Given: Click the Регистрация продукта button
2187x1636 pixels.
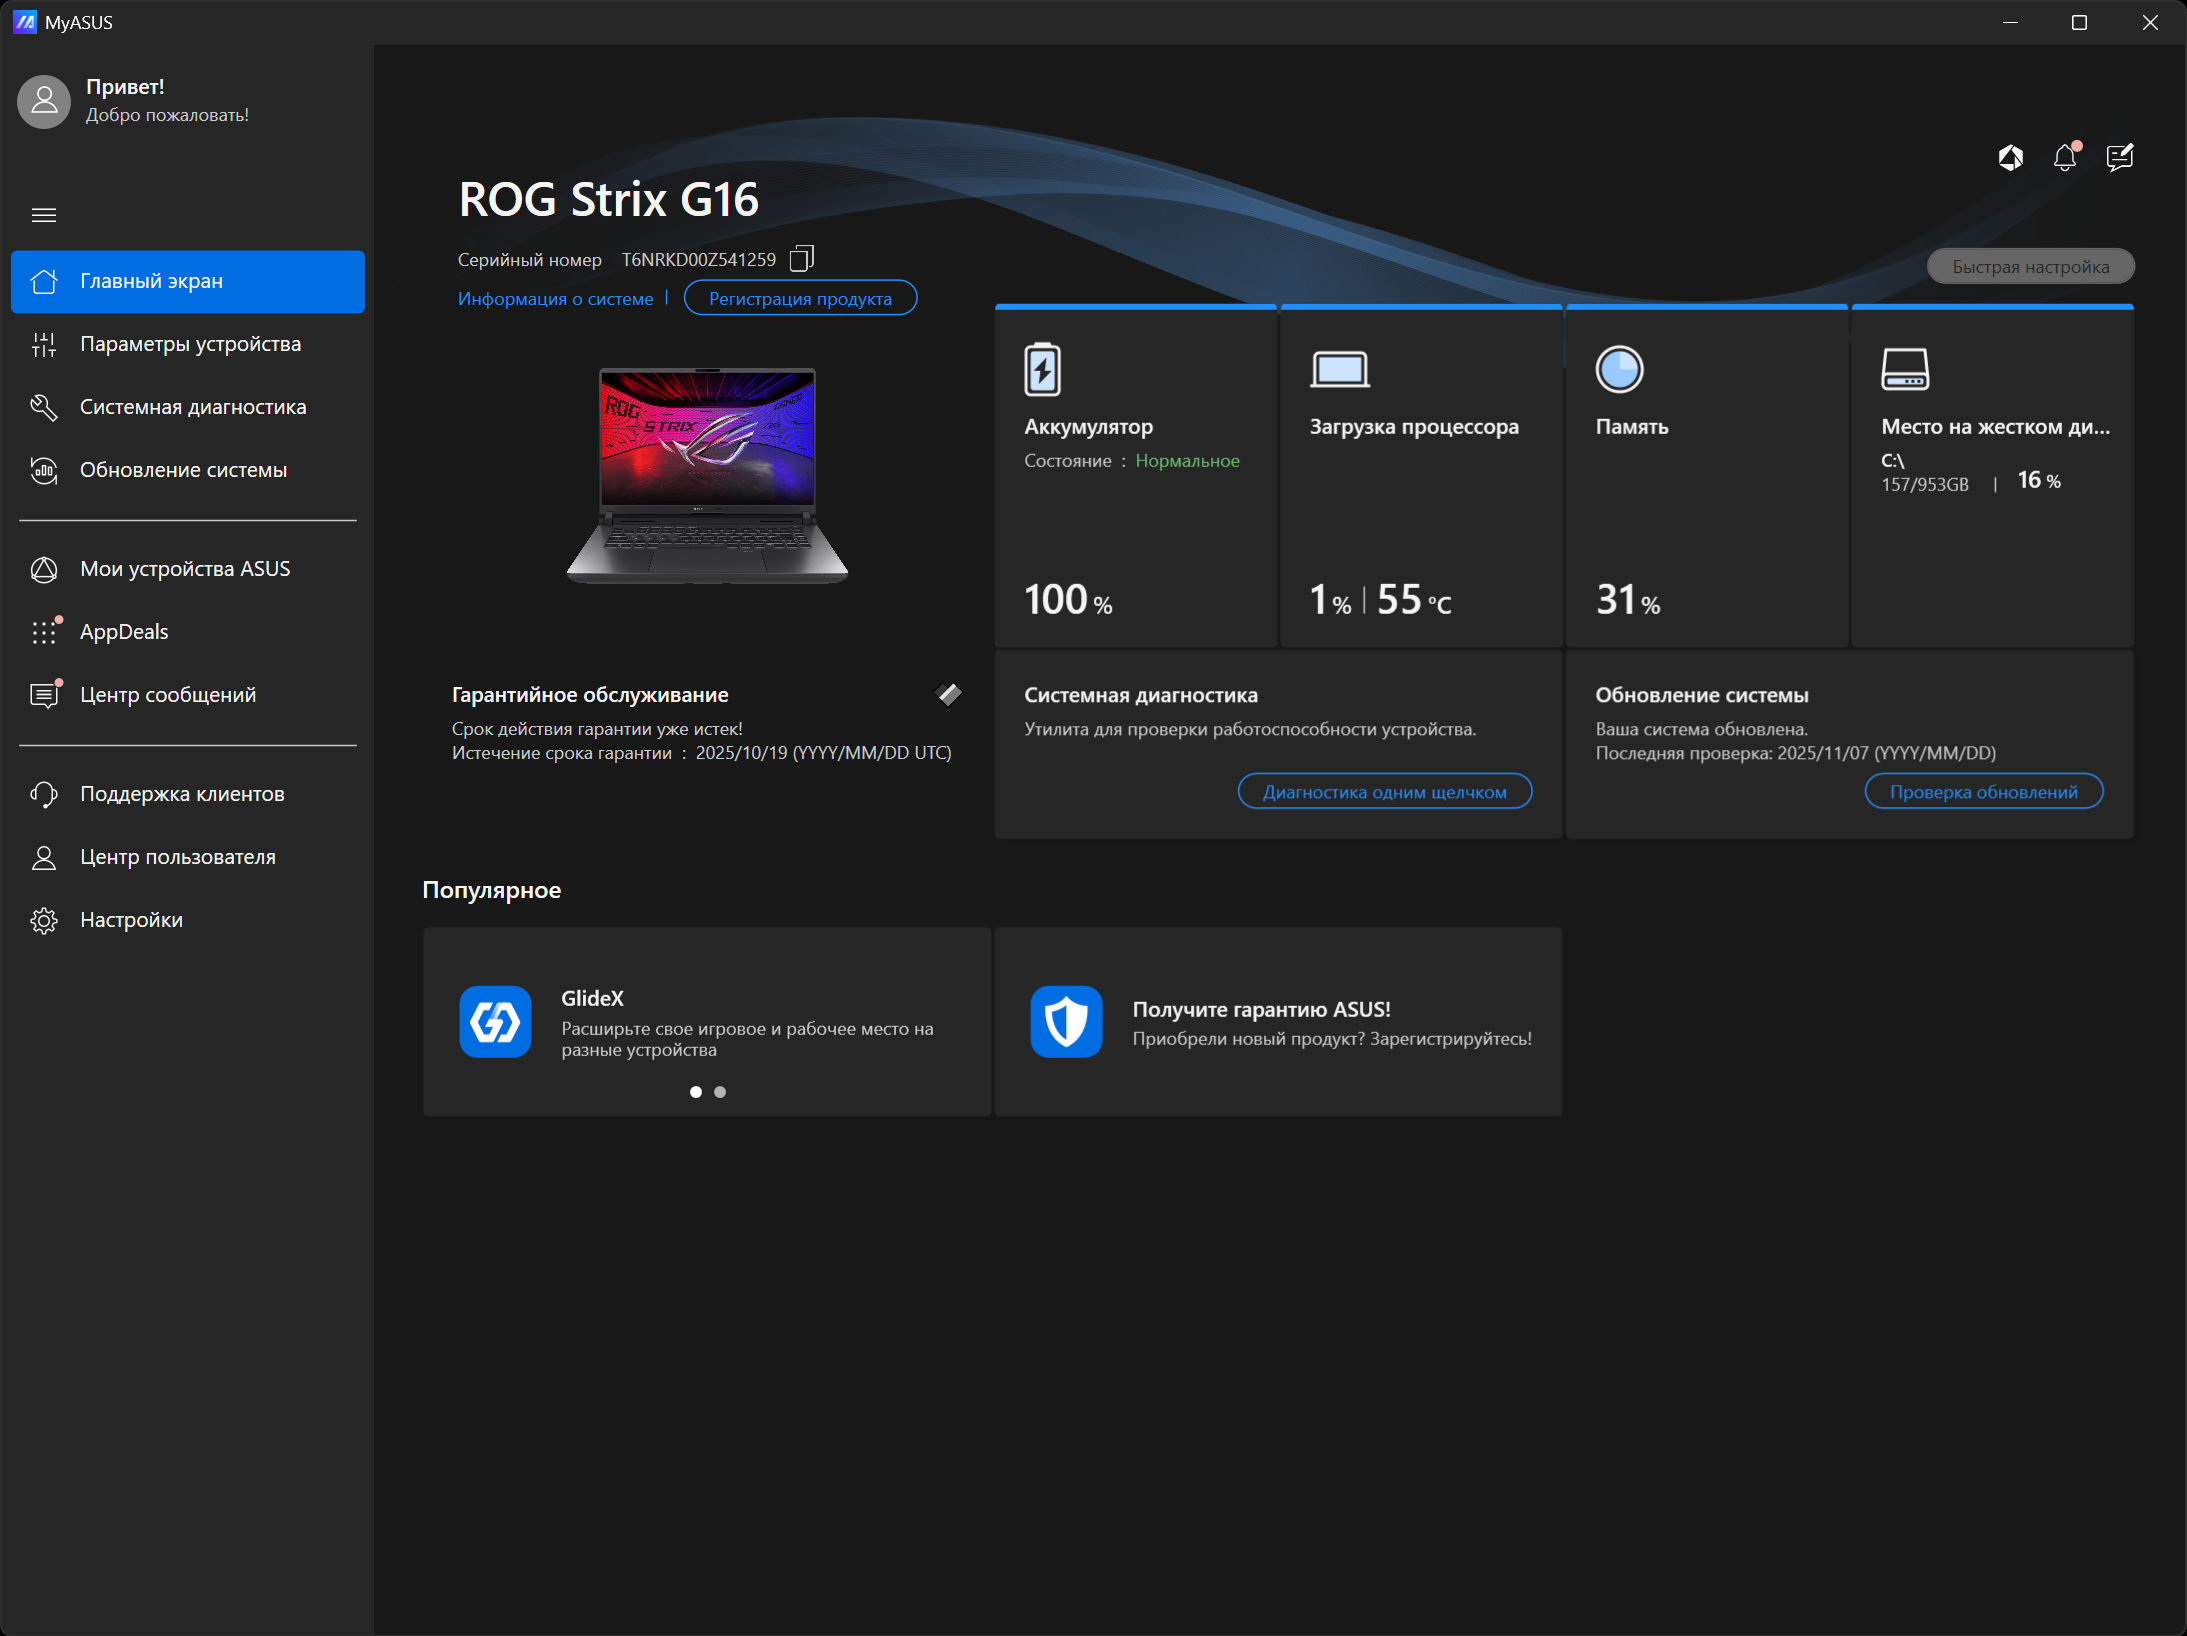Looking at the screenshot, I should coord(800,298).
